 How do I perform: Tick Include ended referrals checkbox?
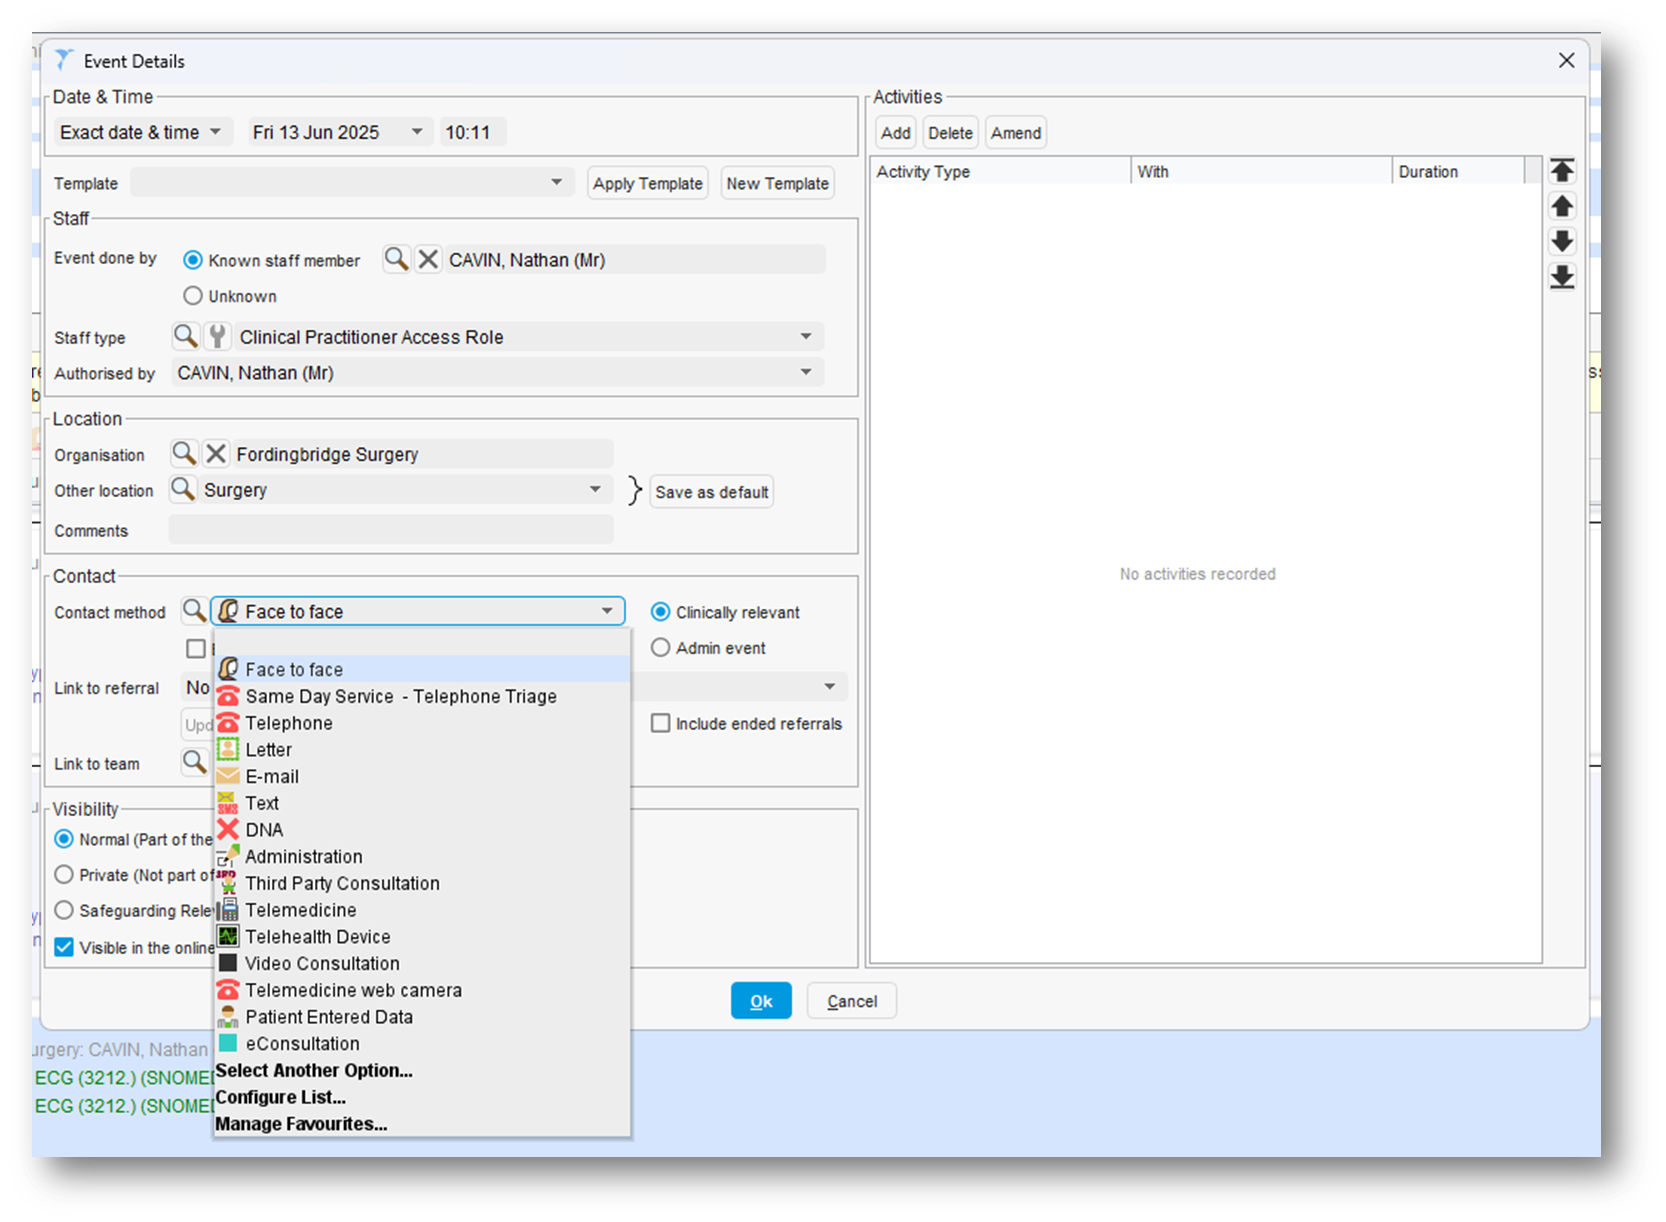pos(660,723)
